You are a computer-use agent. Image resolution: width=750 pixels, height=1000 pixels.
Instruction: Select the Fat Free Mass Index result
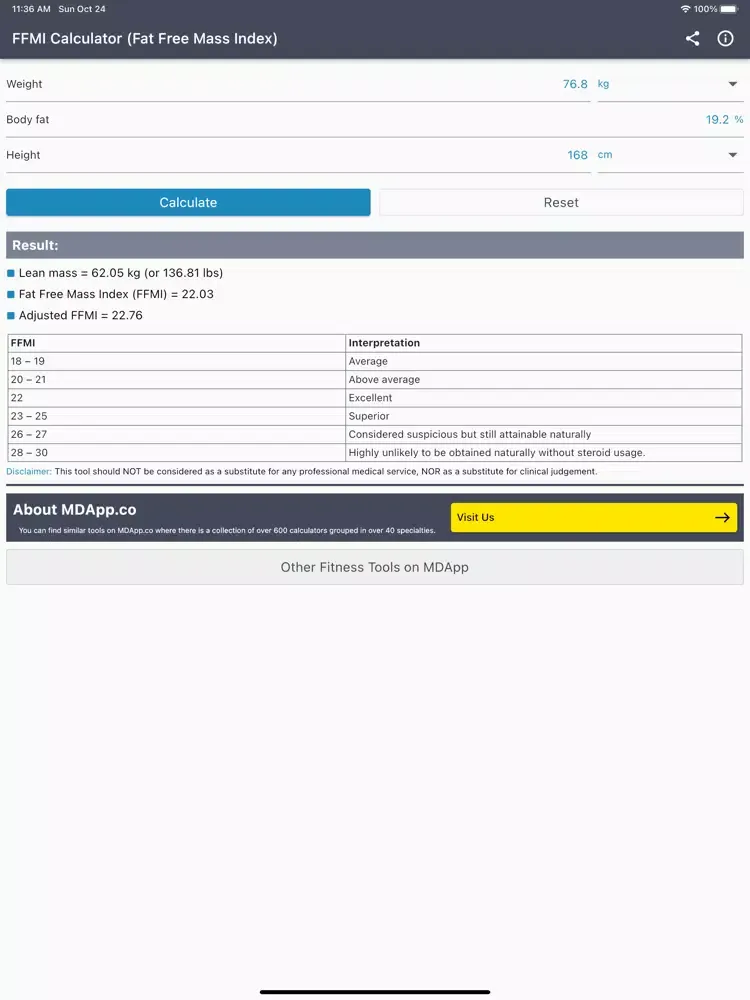click(116, 294)
